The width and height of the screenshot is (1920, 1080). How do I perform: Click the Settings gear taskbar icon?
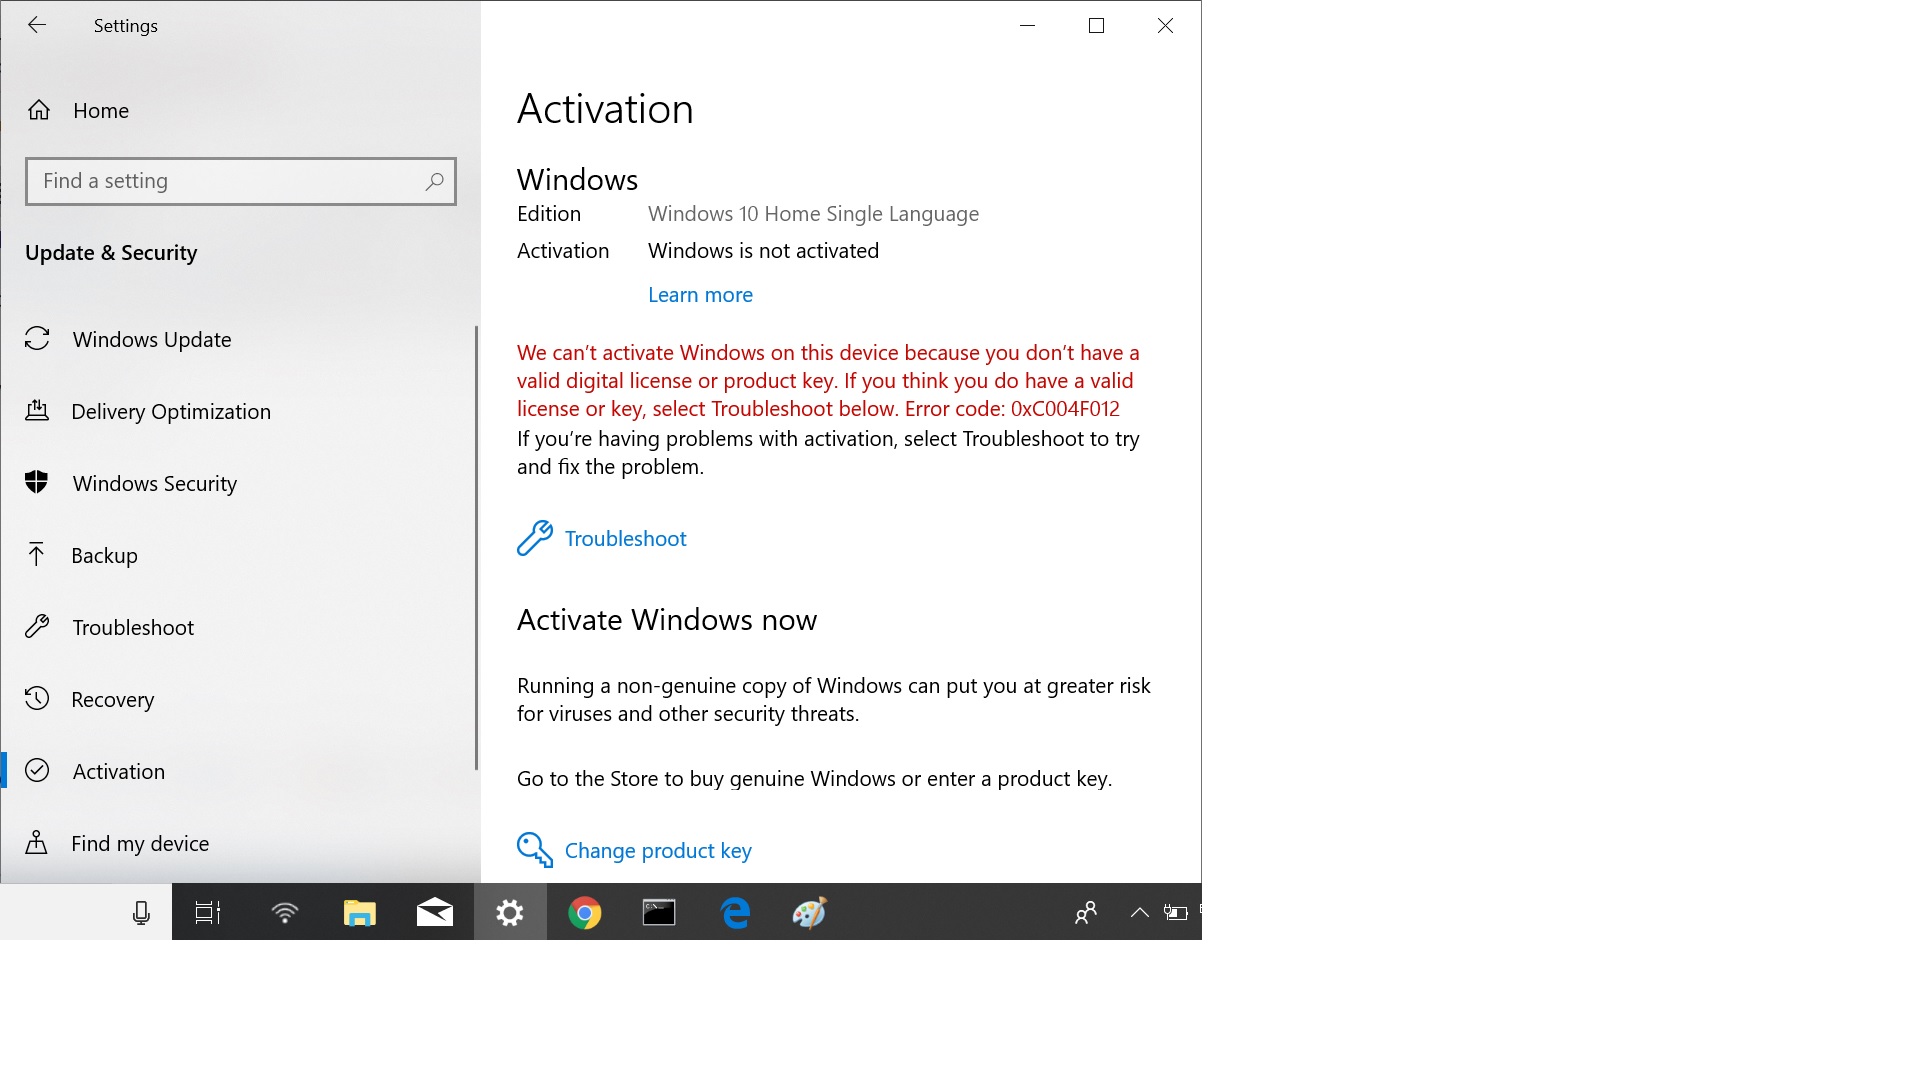(510, 913)
